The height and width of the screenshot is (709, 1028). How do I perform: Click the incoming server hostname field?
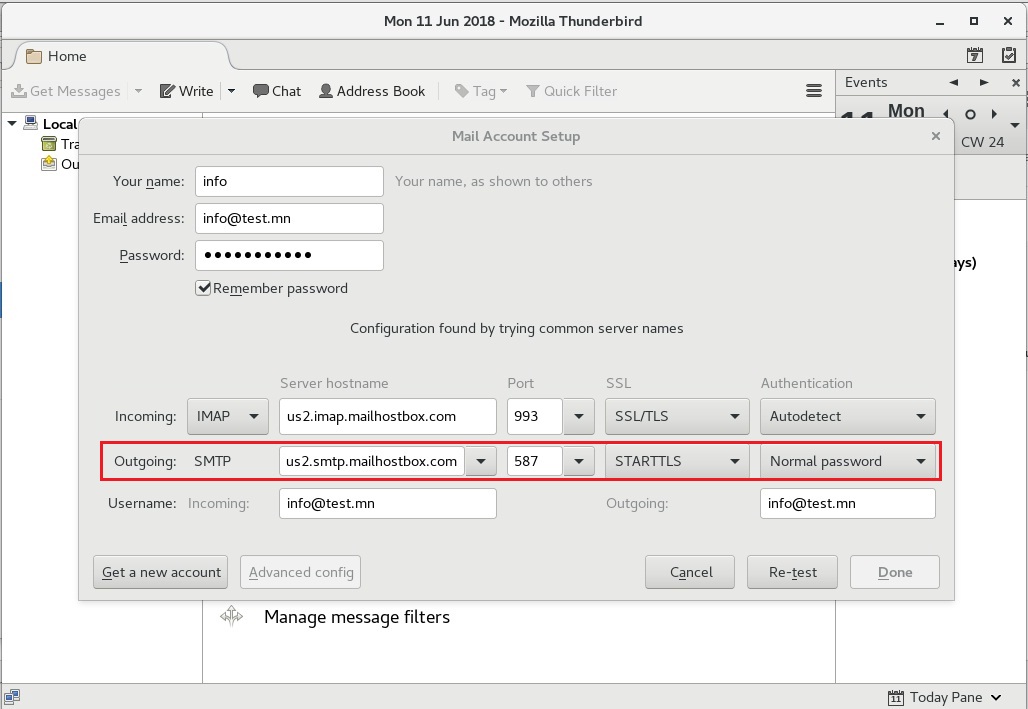(x=387, y=416)
